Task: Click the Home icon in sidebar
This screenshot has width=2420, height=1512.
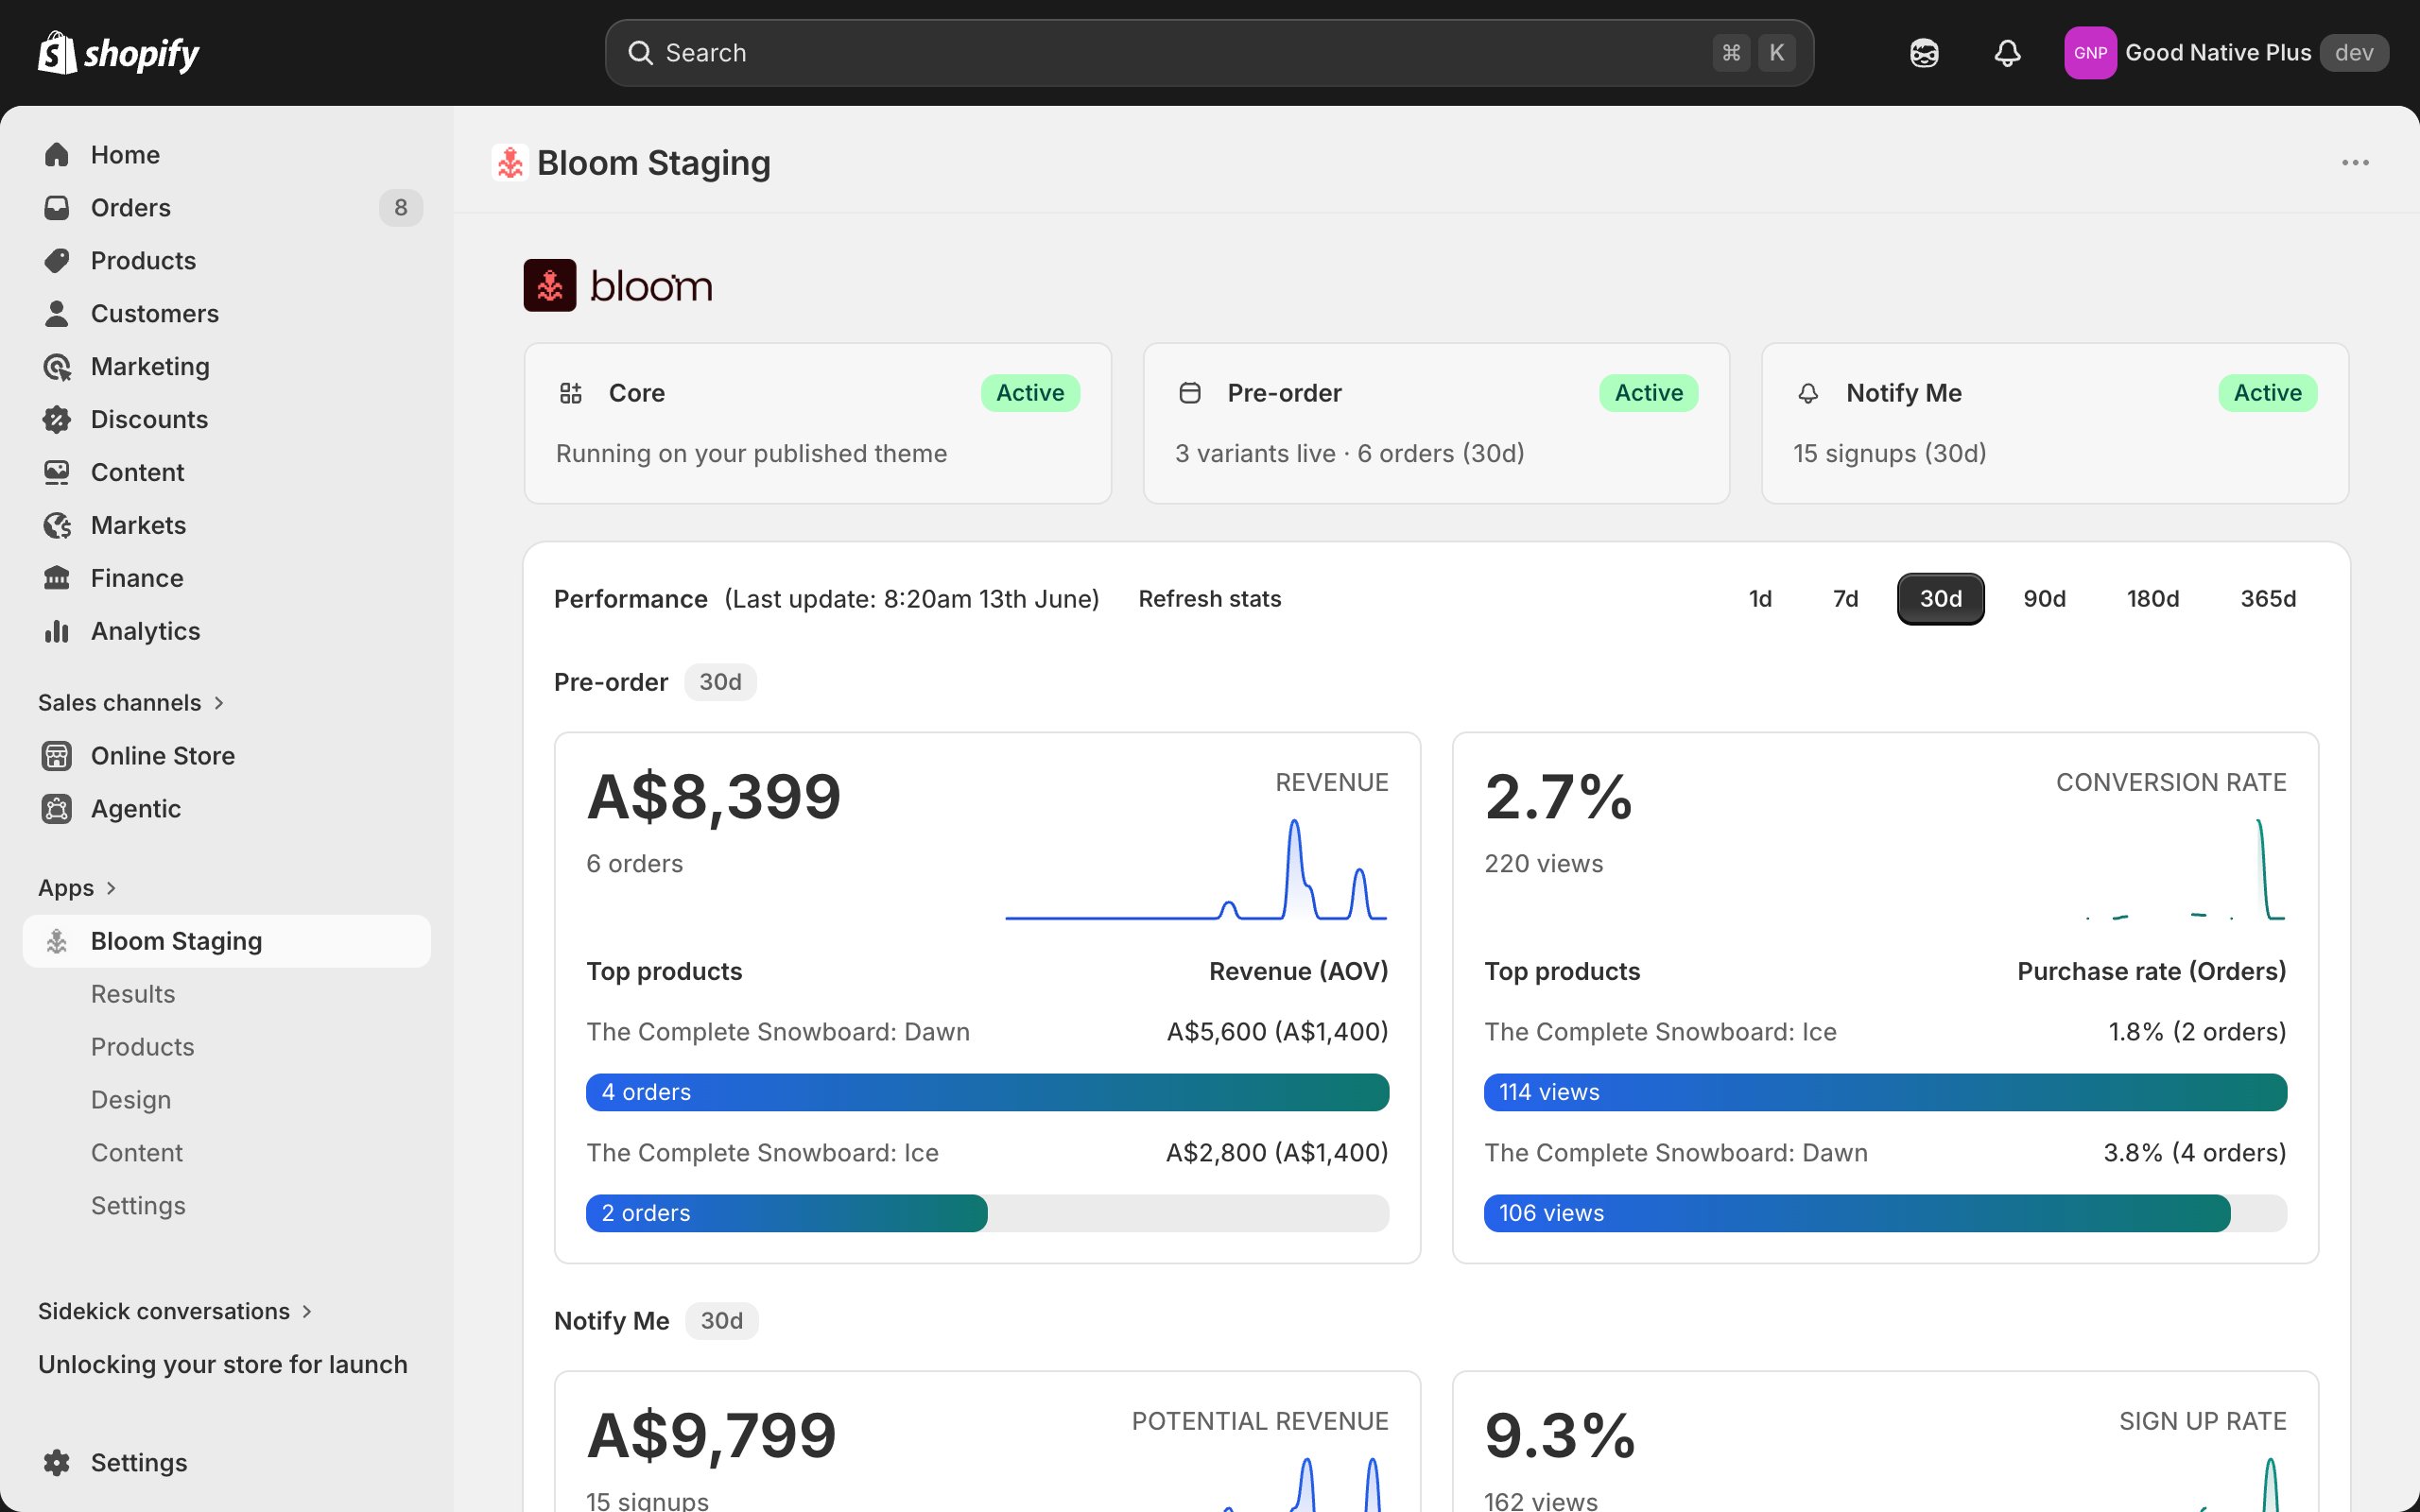Action: [x=57, y=155]
